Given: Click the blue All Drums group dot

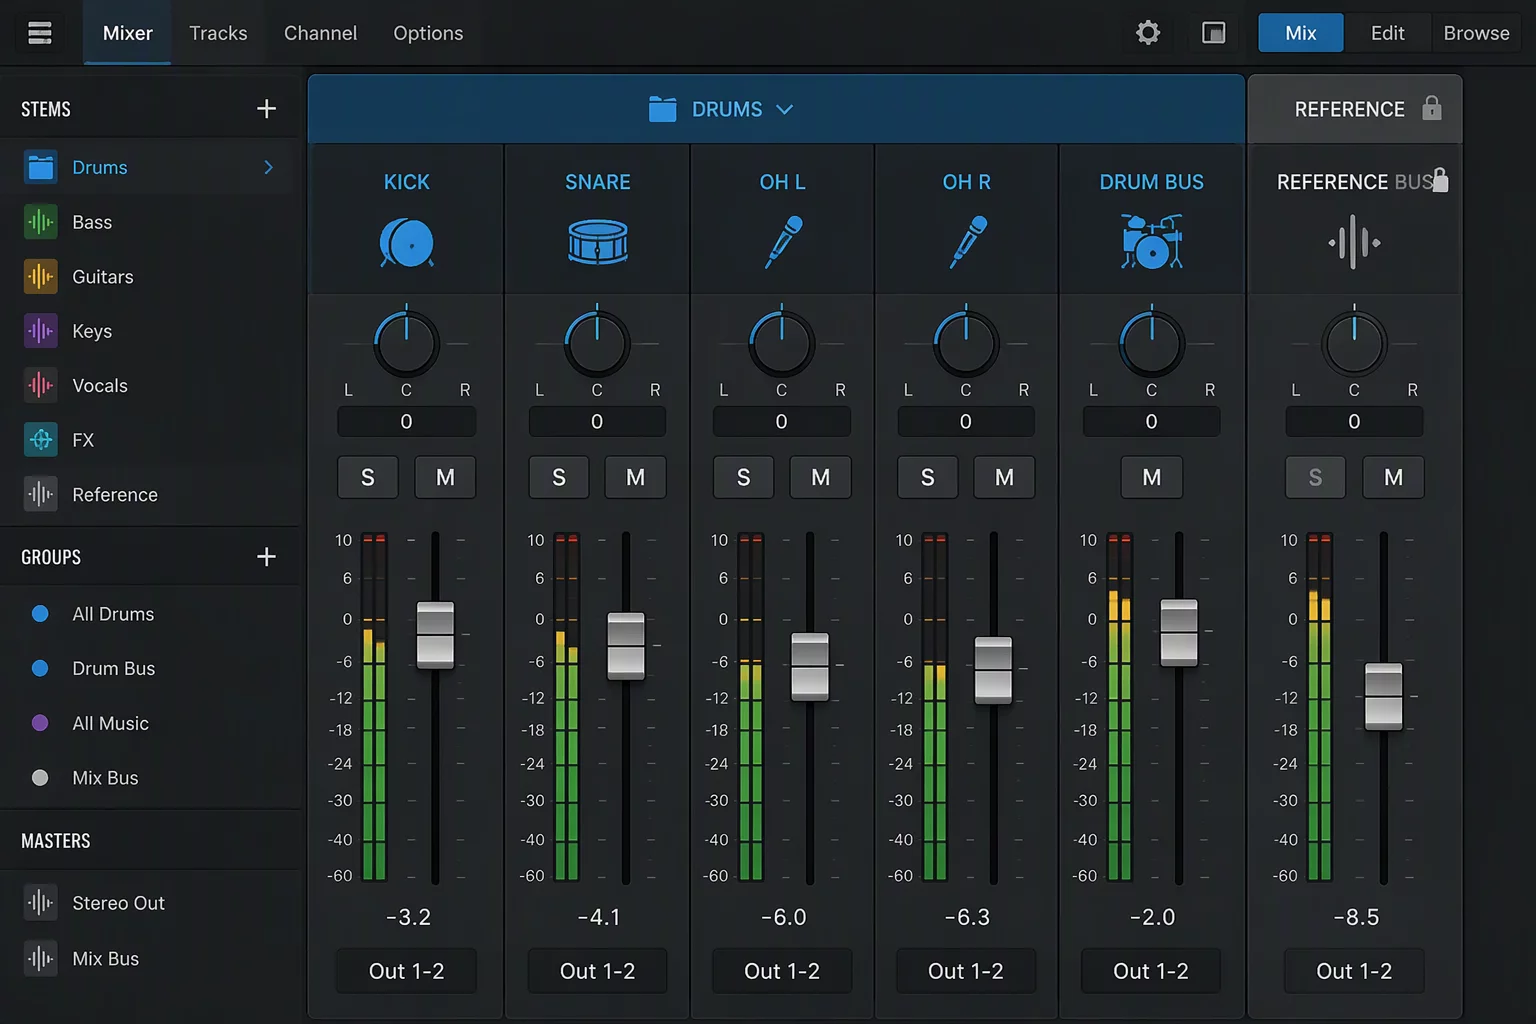Looking at the screenshot, I should pos(40,614).
